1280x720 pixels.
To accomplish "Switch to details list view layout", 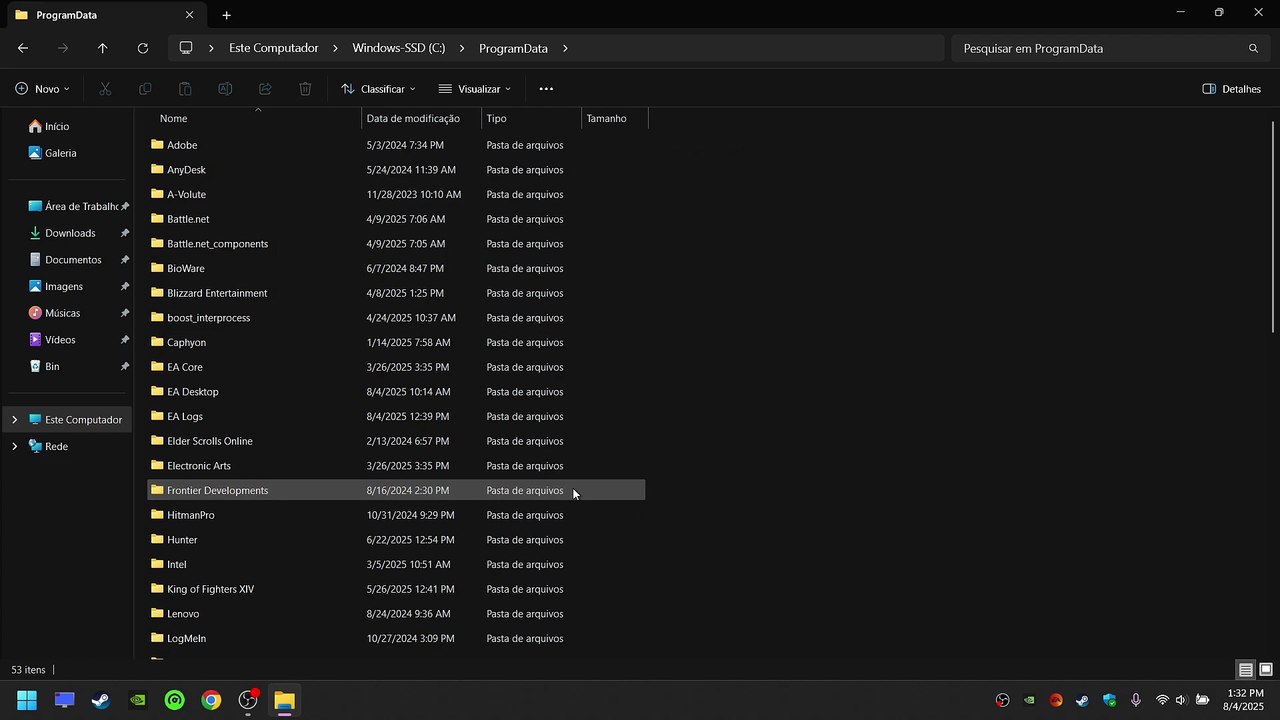I will [x=1246, y=670].
